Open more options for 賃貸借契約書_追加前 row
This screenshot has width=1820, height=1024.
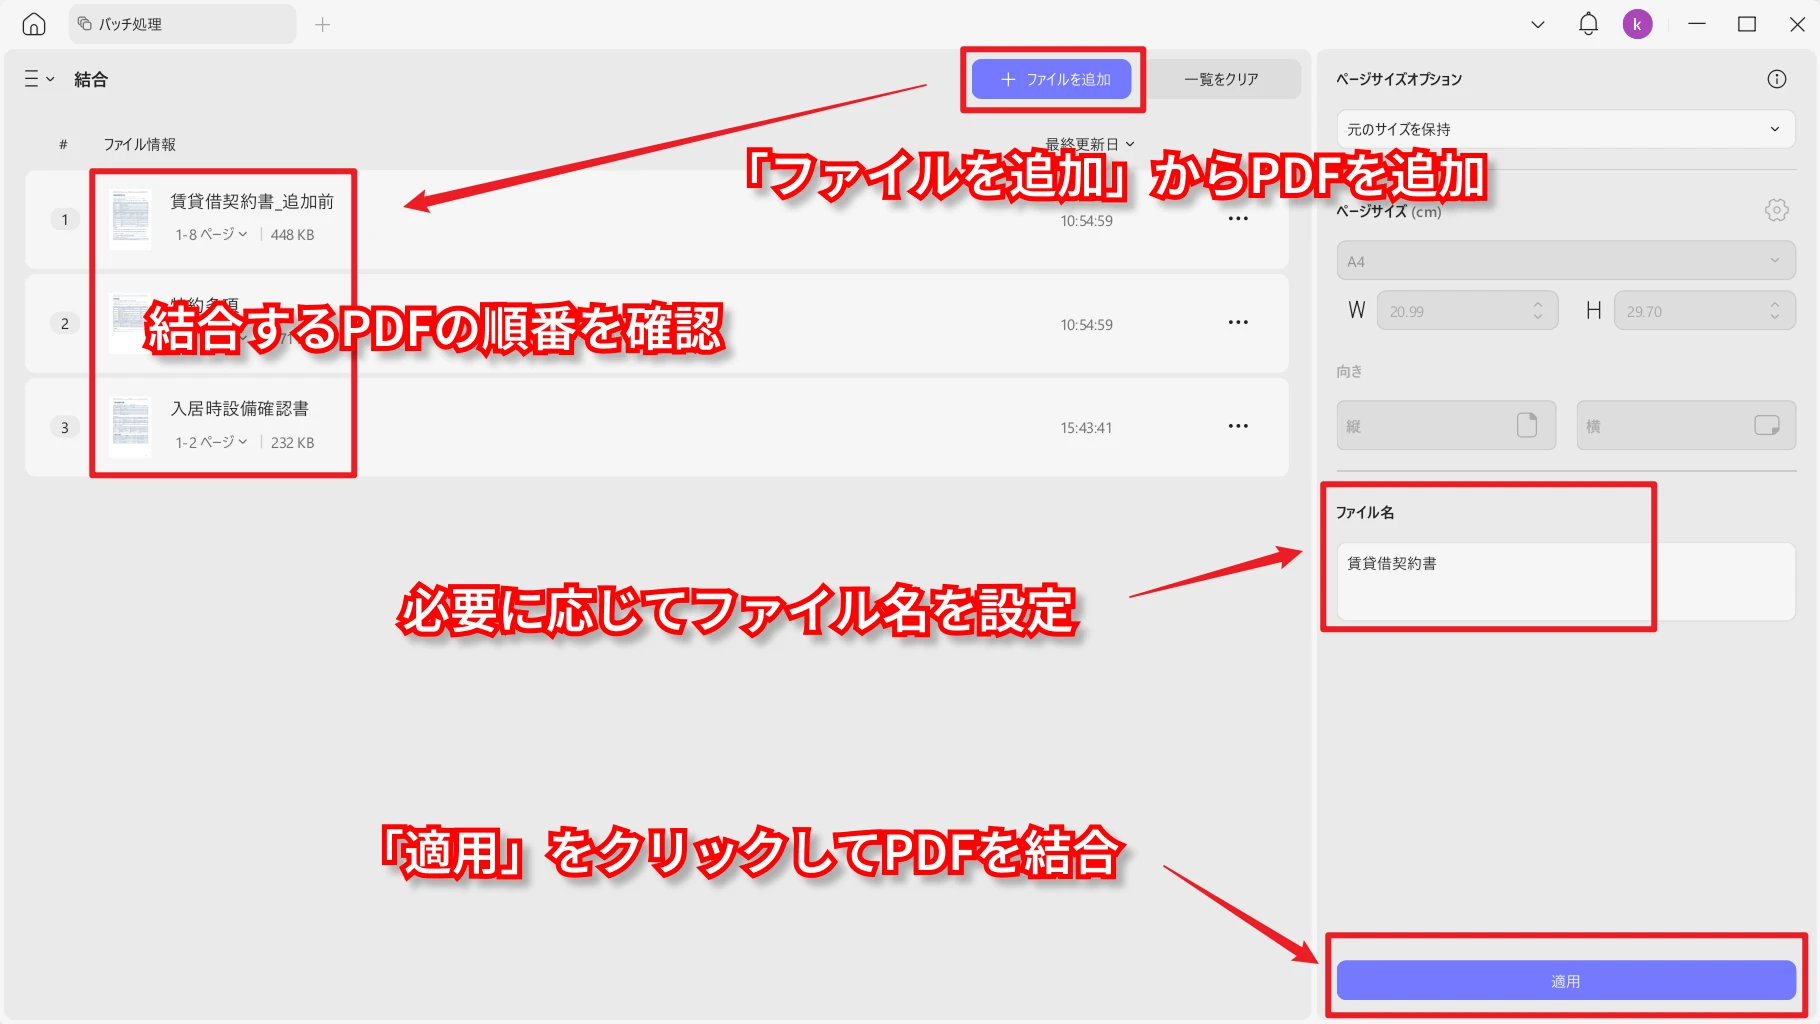pos(1238,219)
